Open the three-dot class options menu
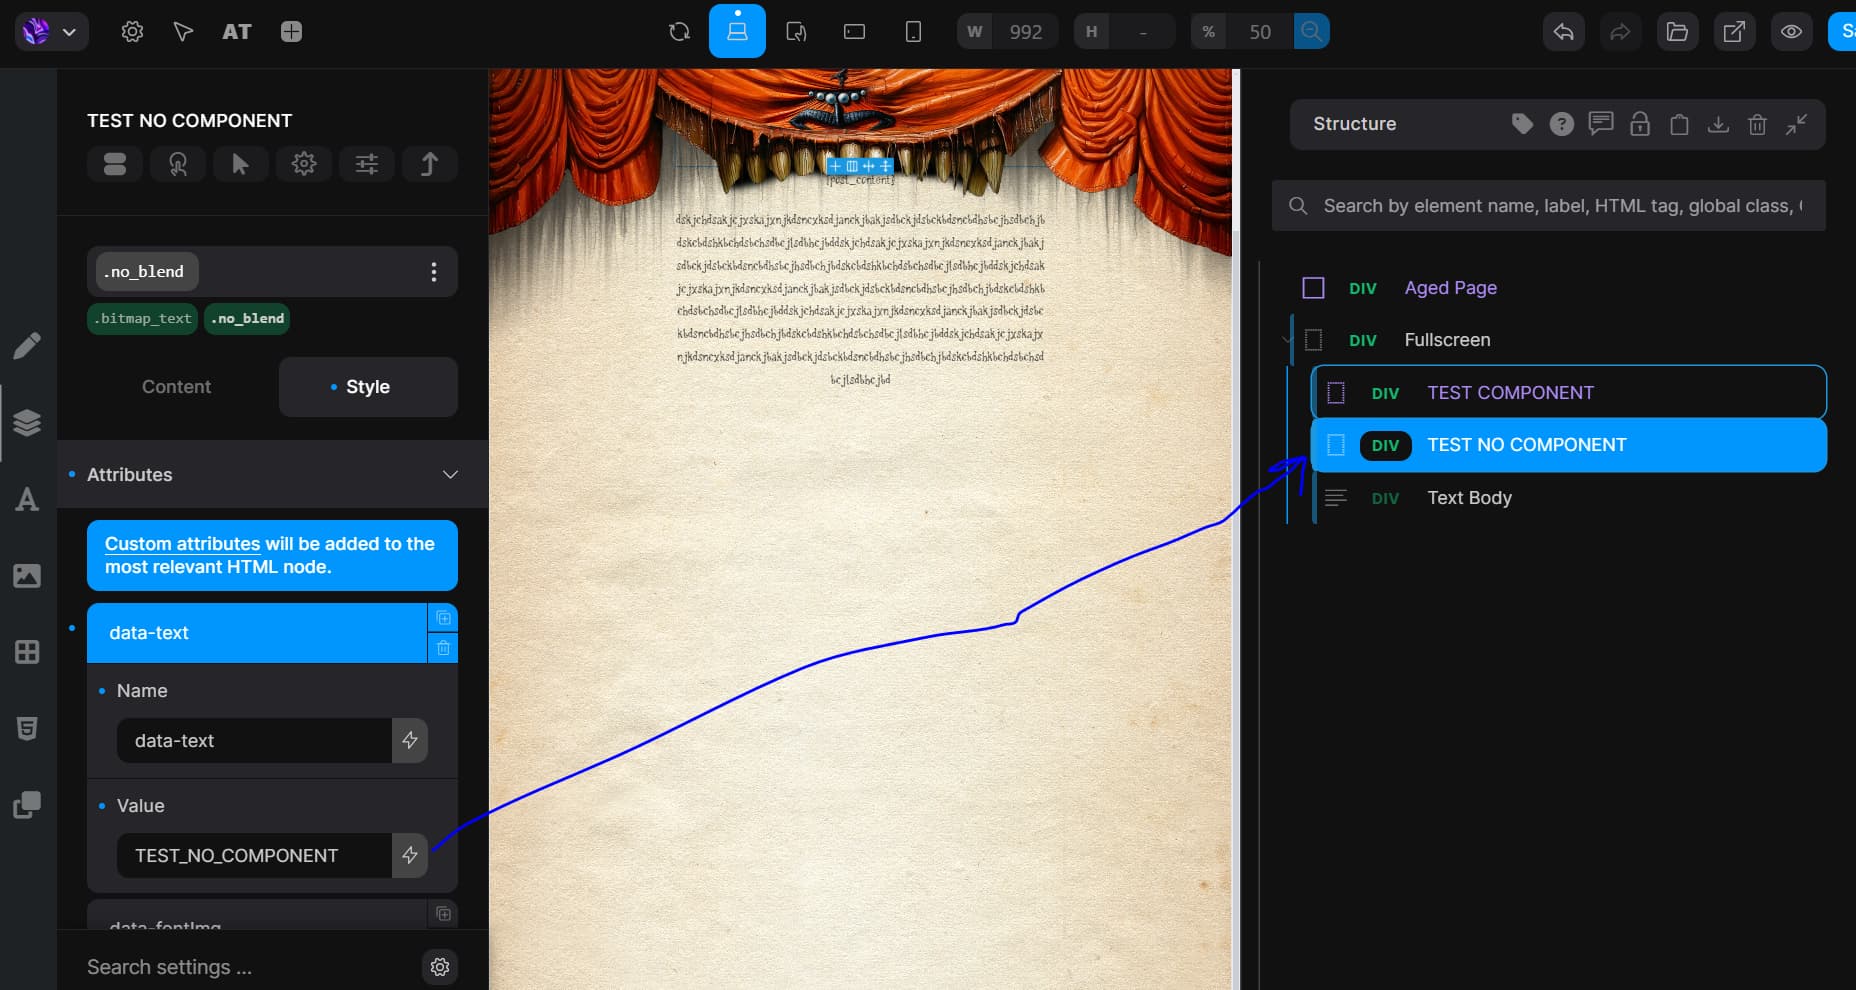This screenshot has width=1856, height=990. [433, 272]
